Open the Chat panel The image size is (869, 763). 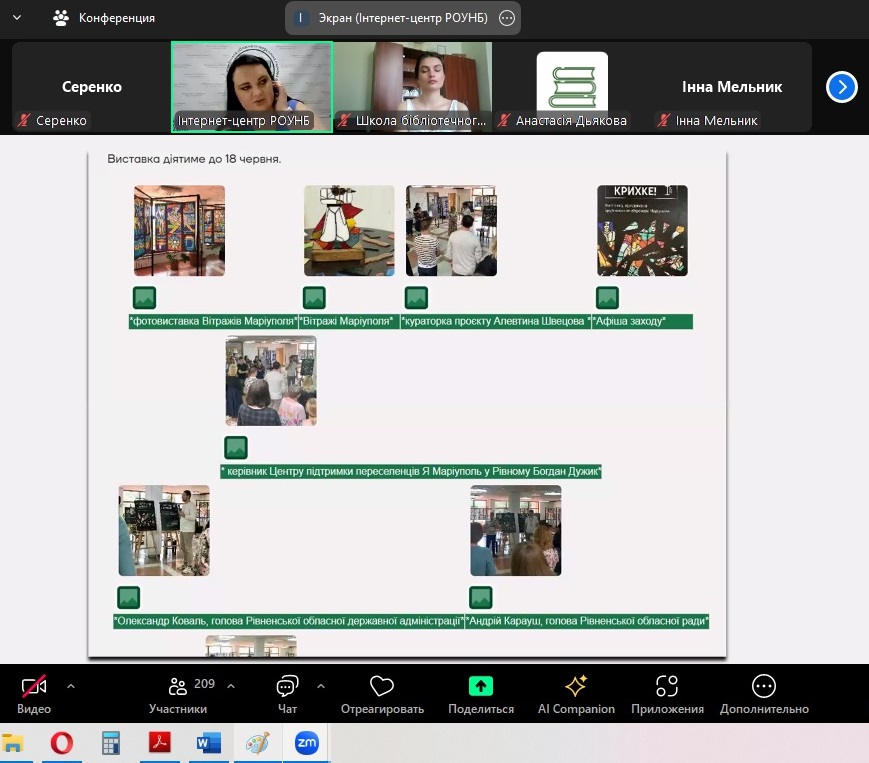tap(287, 687)
